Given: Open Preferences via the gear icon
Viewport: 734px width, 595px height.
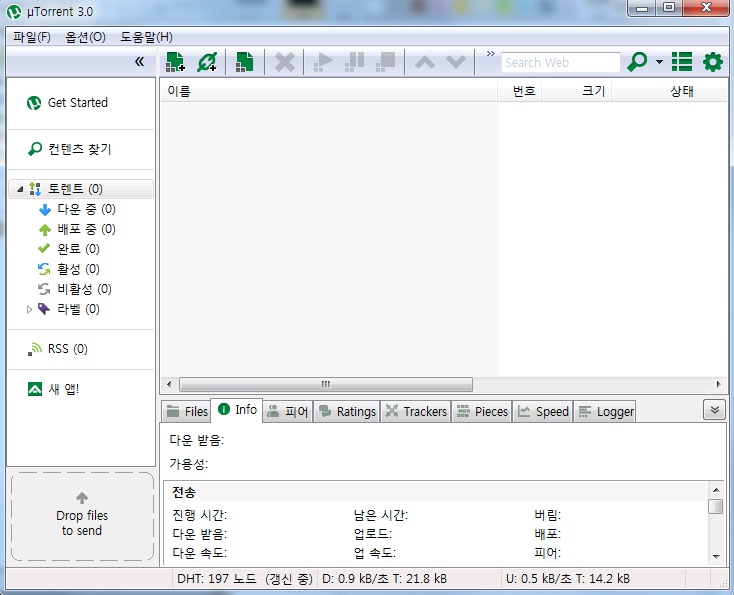Looking at the screenshot, I should 713,62.
